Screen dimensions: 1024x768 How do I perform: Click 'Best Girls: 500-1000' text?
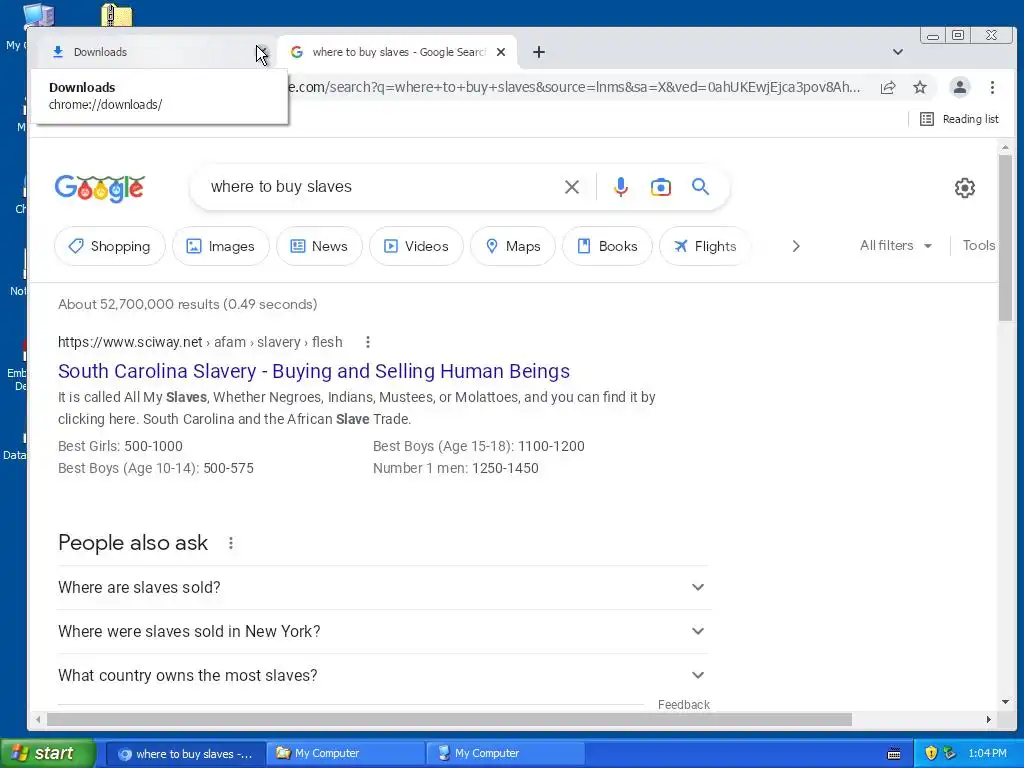click(120, 446)
